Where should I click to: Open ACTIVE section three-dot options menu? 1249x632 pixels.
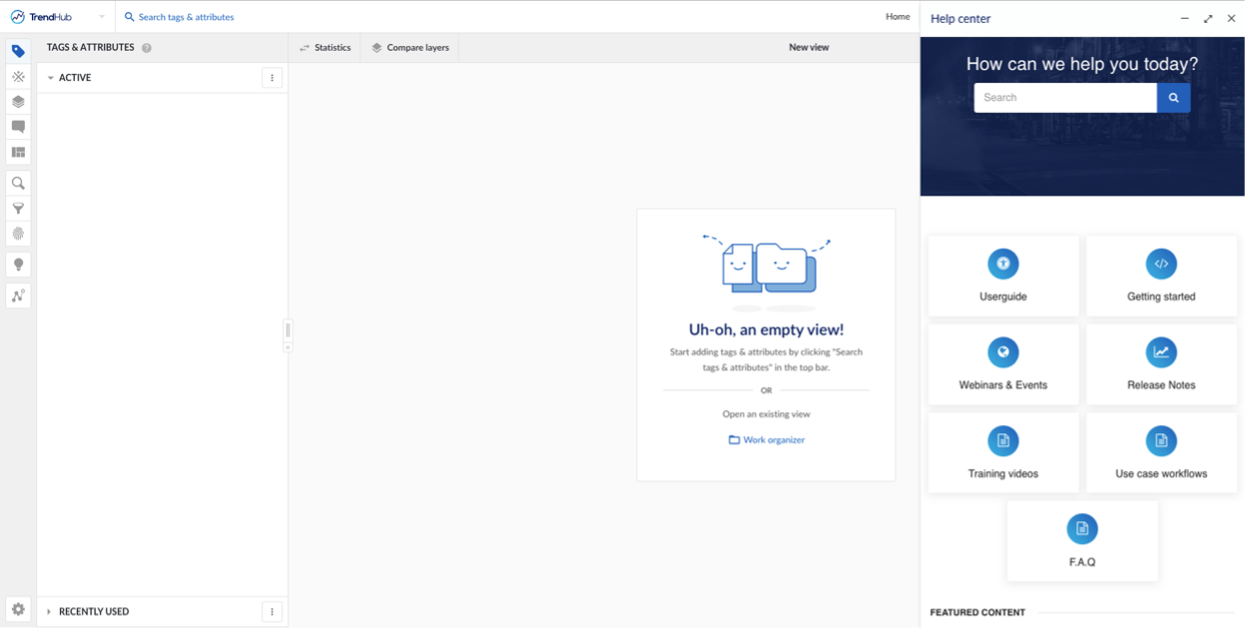(x=272, y=78)
